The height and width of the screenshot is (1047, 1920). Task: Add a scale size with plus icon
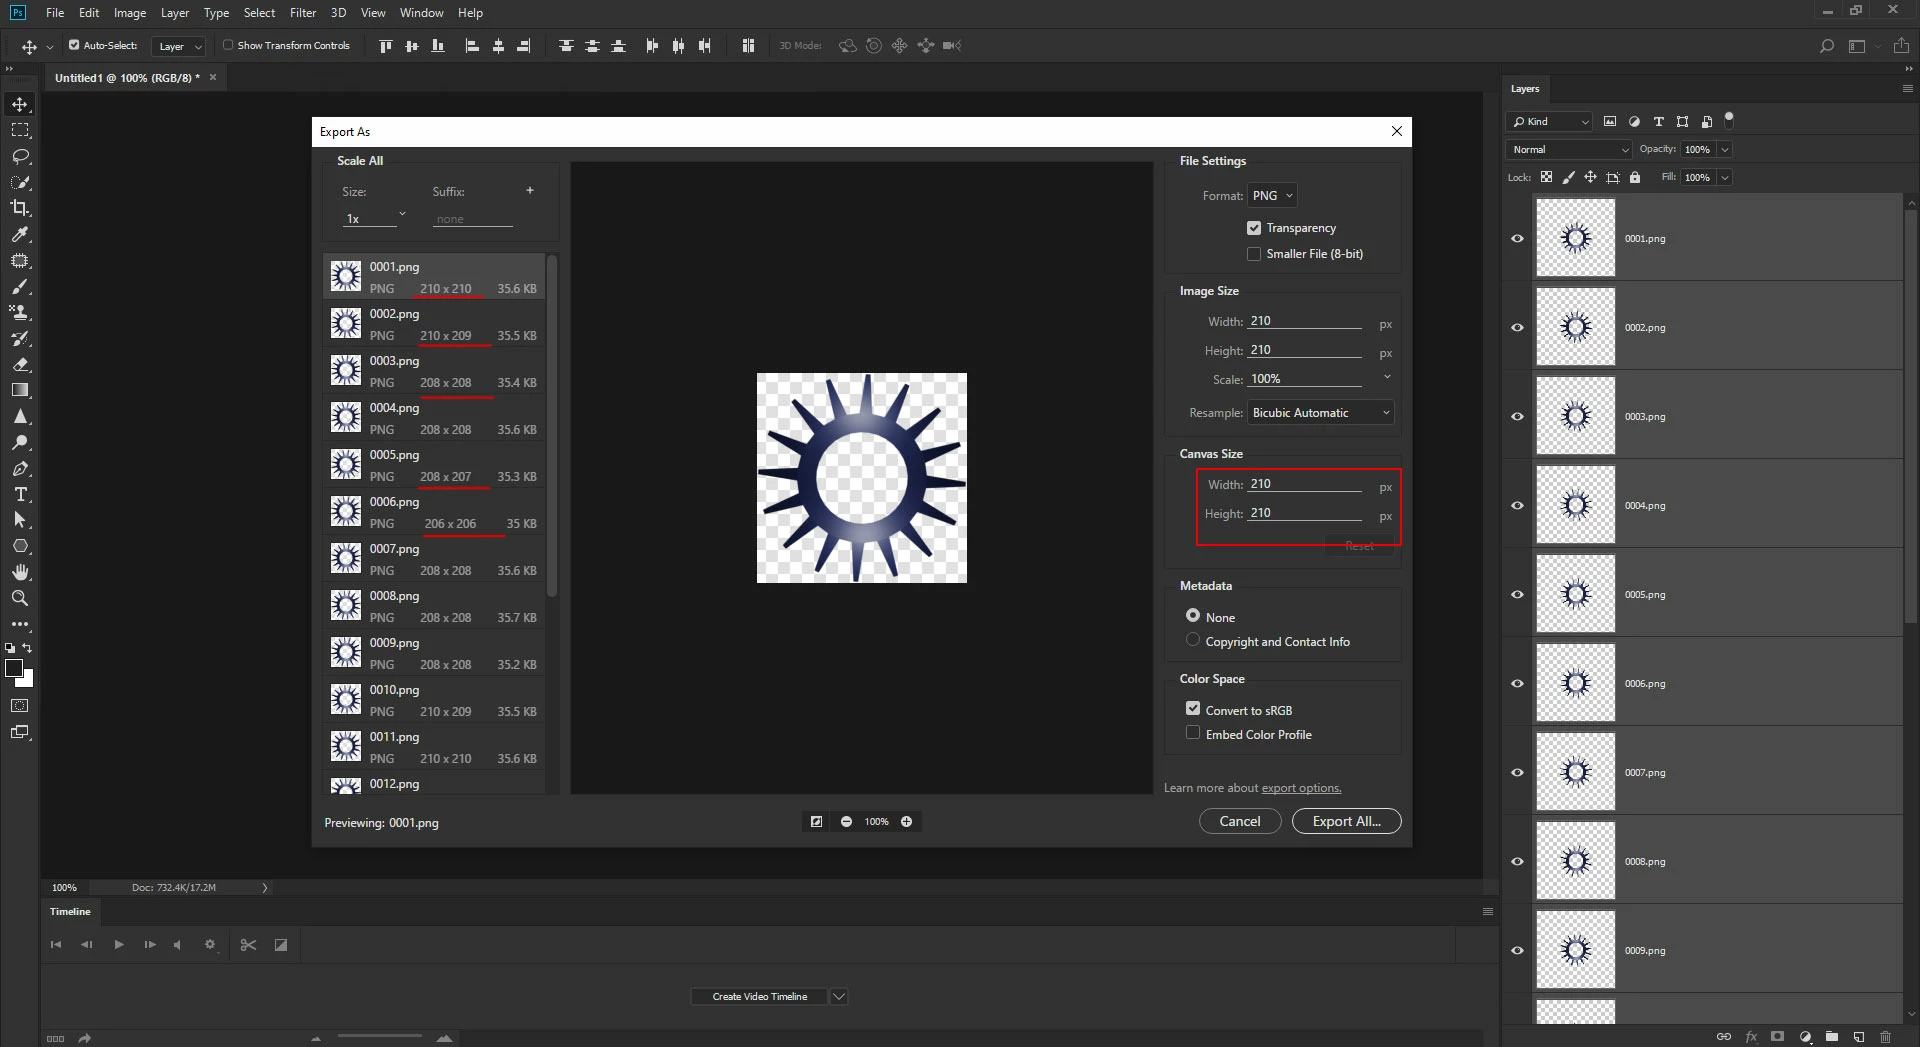(530, 190)
